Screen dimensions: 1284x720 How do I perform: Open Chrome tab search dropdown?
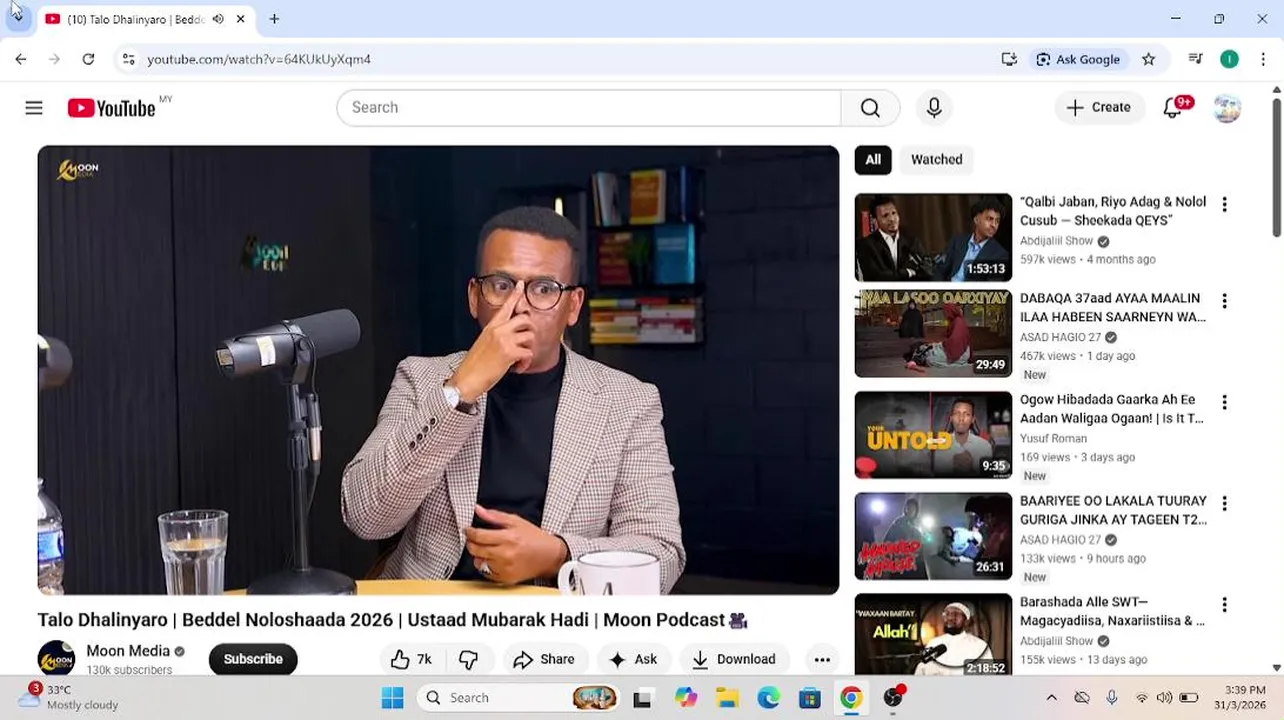[x=17, y=17]
